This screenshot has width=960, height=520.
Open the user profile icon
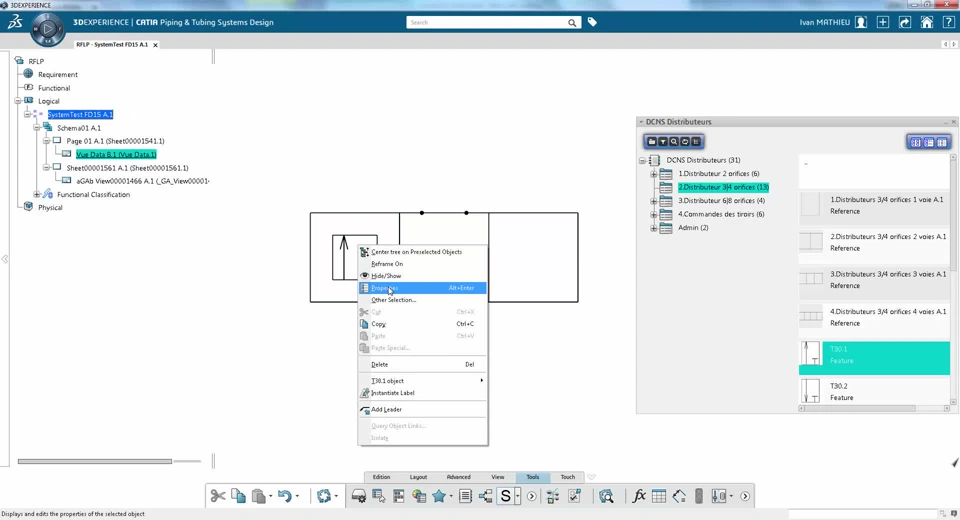[861, 22]
